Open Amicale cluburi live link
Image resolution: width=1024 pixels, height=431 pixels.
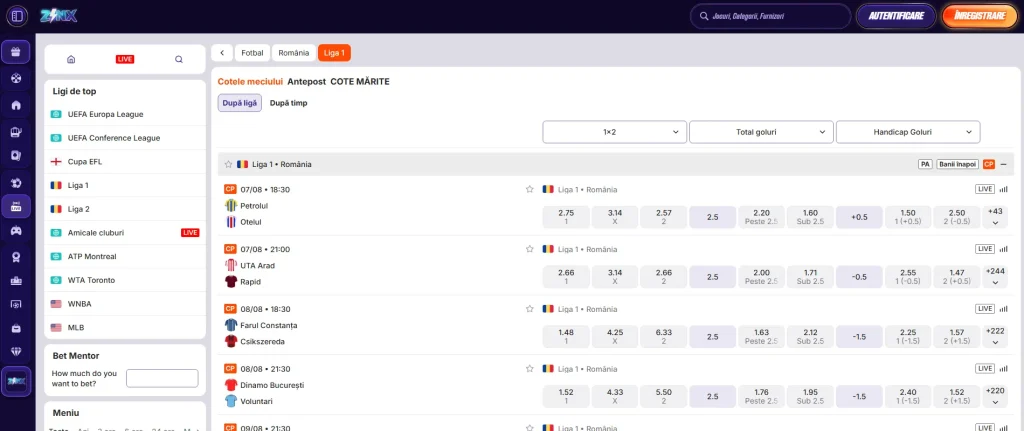point(125,232)
